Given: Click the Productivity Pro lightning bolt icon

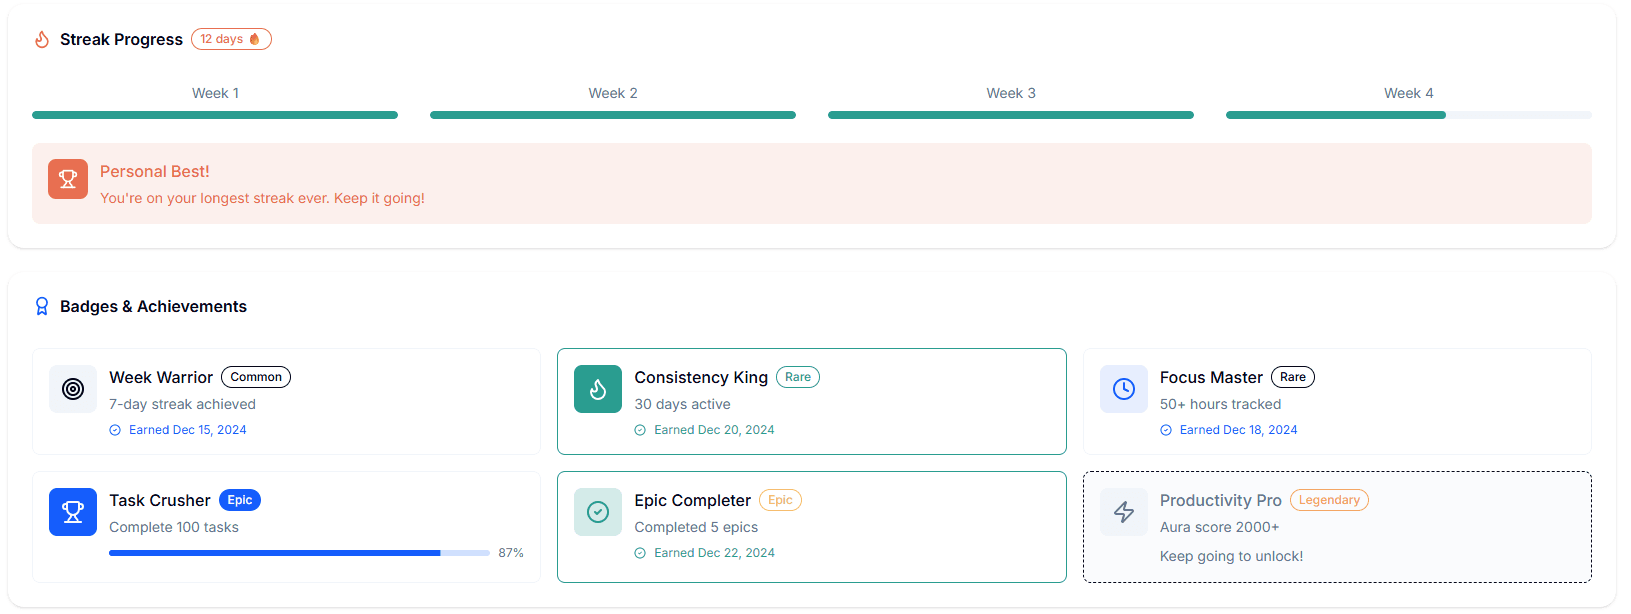Looking at the screenshot, I should (x=1124, y=512).
